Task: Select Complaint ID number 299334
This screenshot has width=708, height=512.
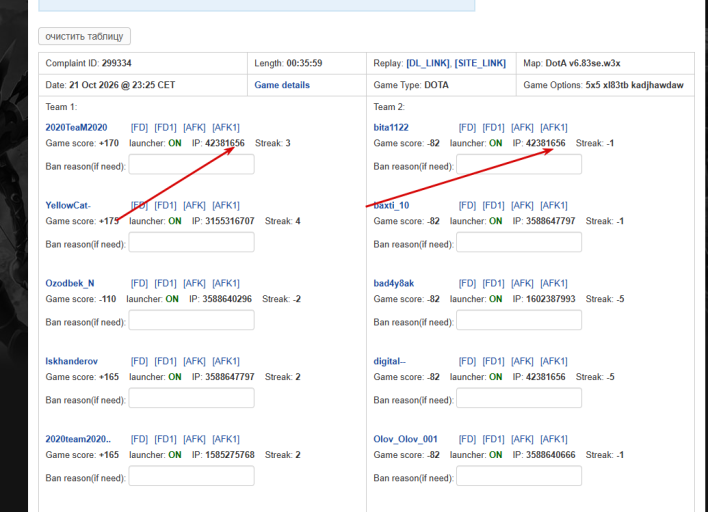Action: (x=116, y=63)
